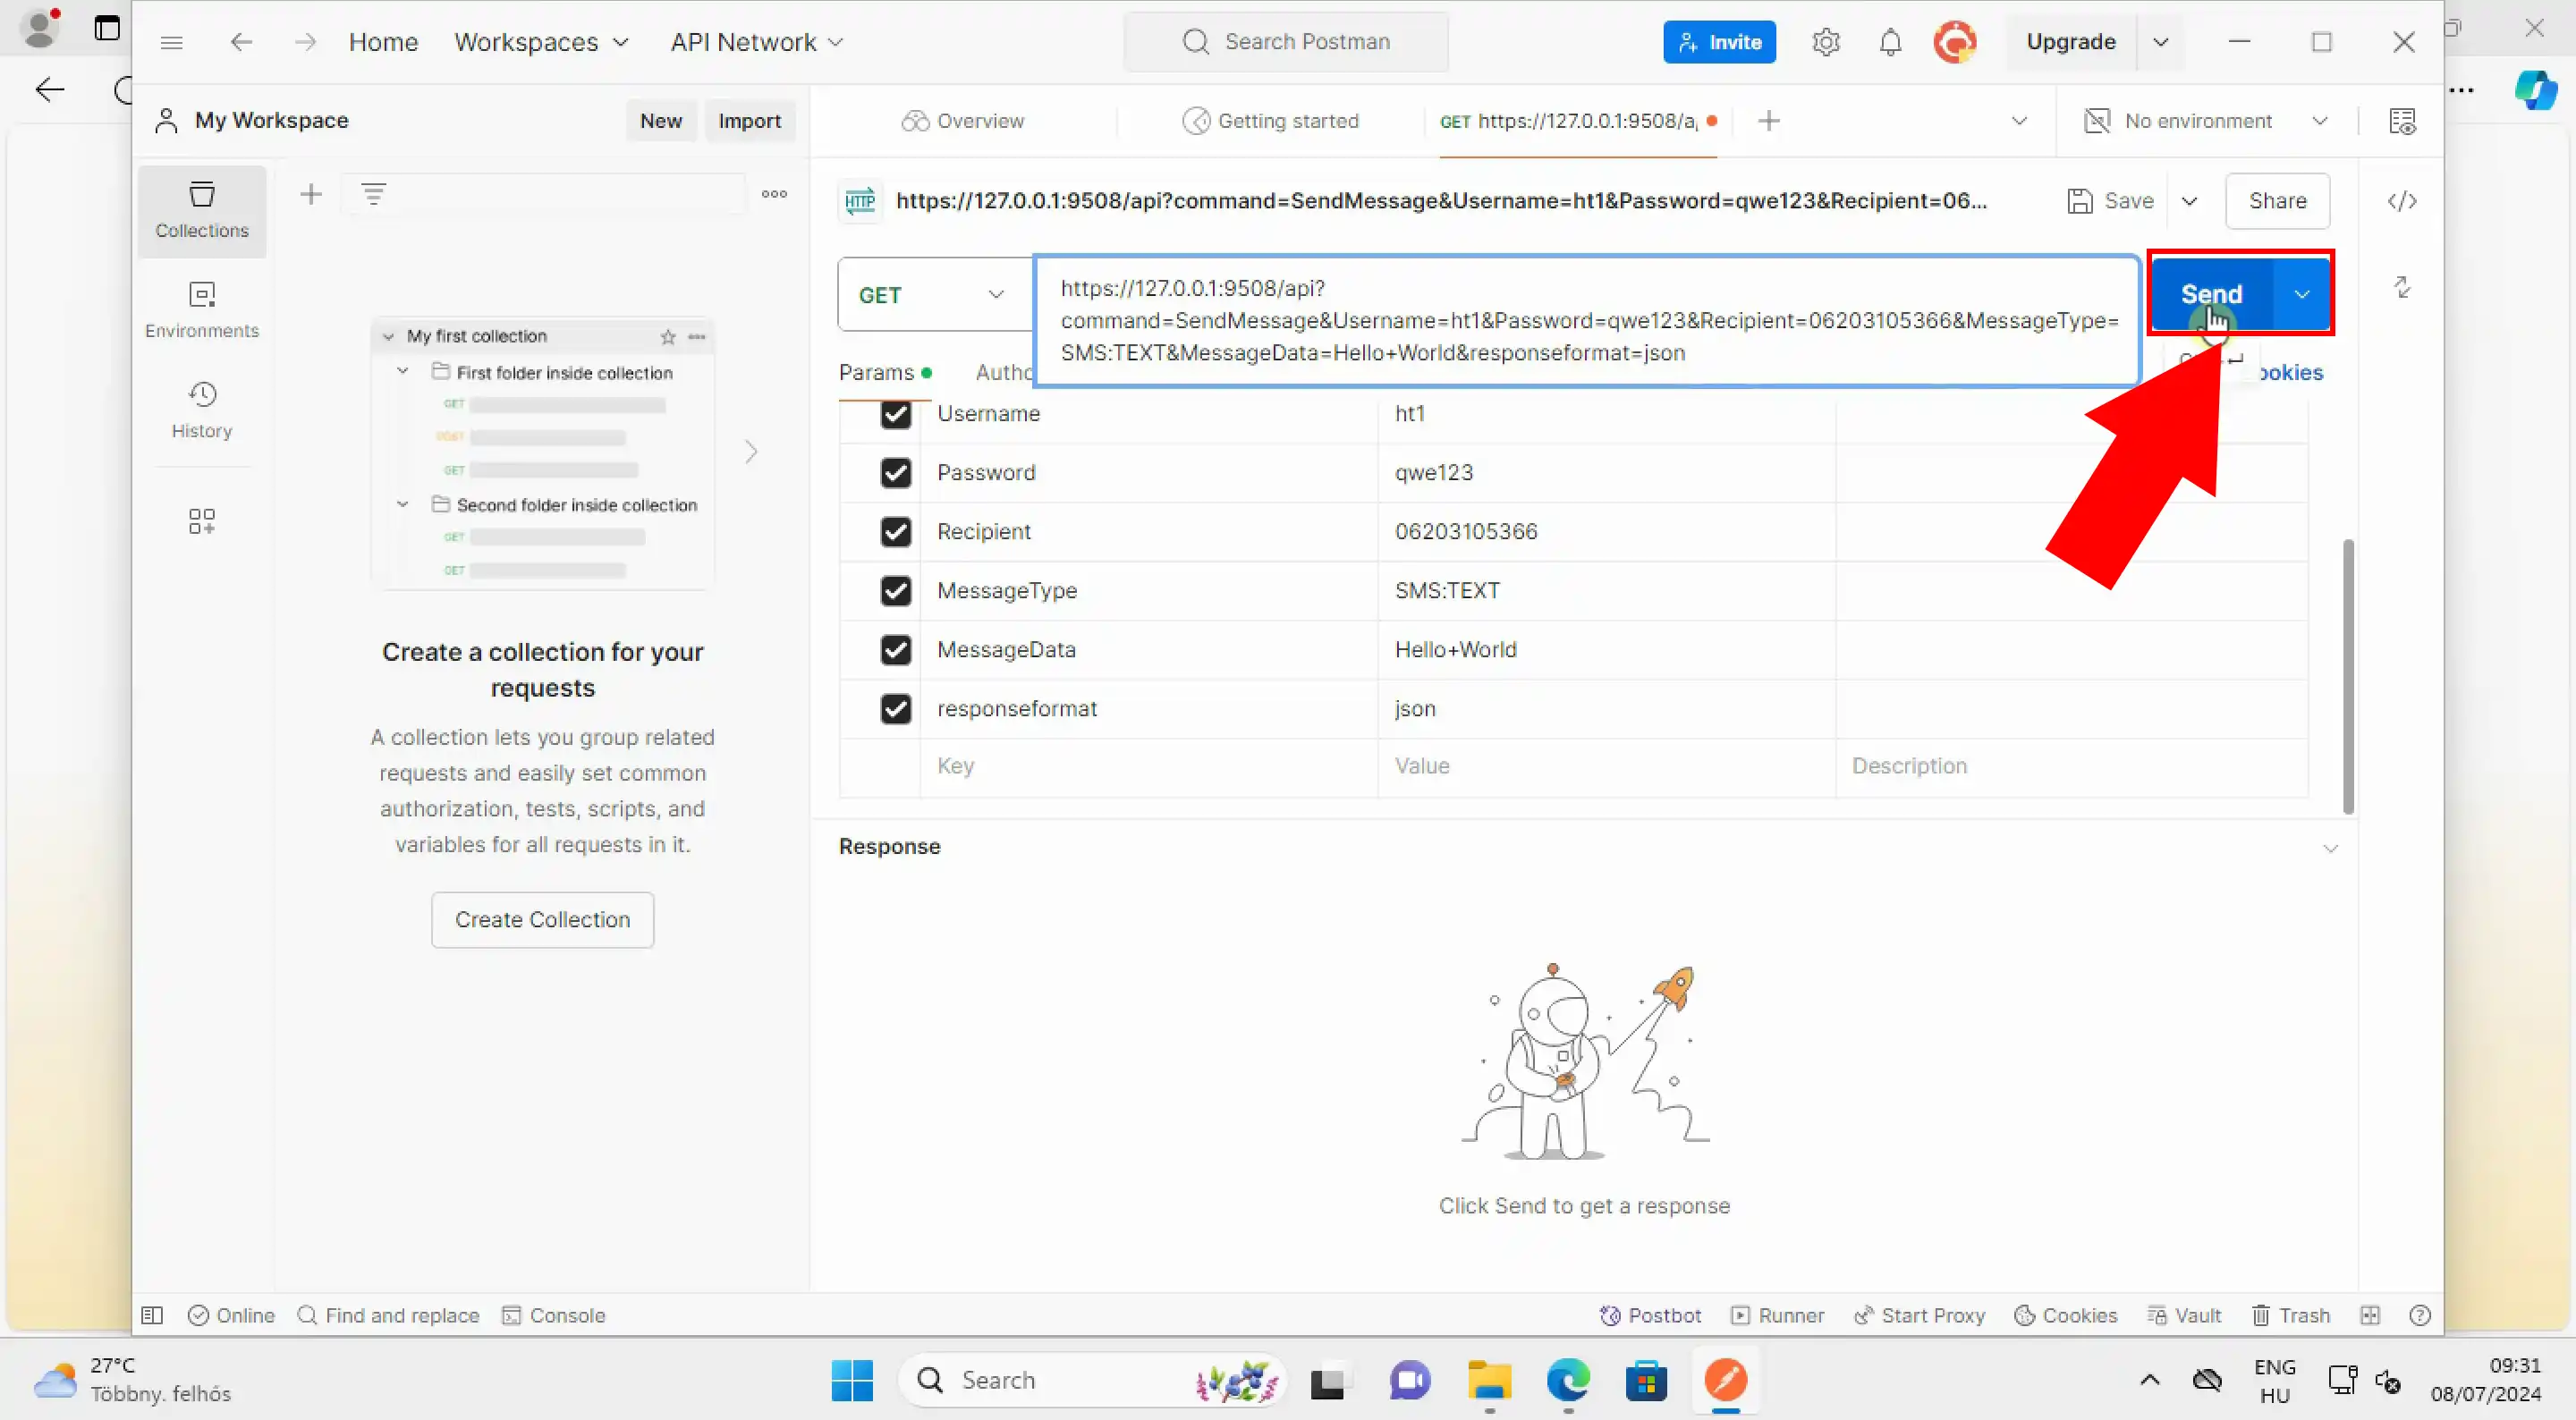Click the Postbot AI icon
The image size is (2576, 1420).
(x=1606, y=1315)
